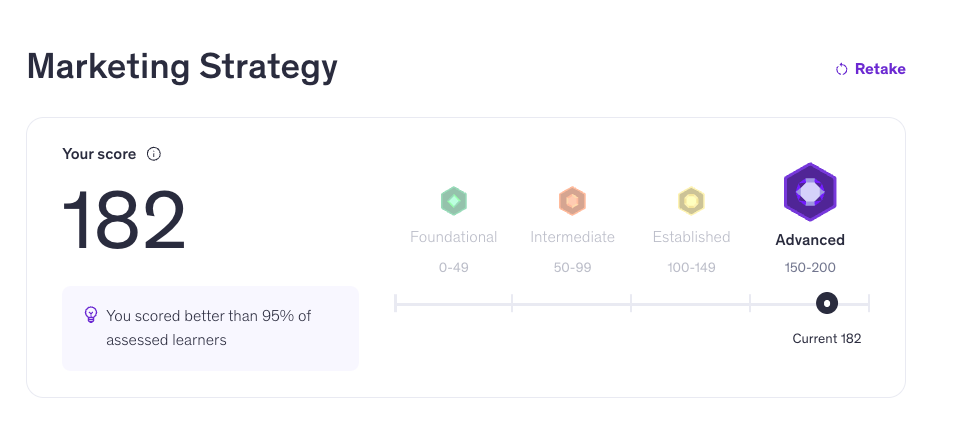Viewport: 957px width, 425px height.
Task: Click the circular retake arrows icon
Action: pos(842,70)
